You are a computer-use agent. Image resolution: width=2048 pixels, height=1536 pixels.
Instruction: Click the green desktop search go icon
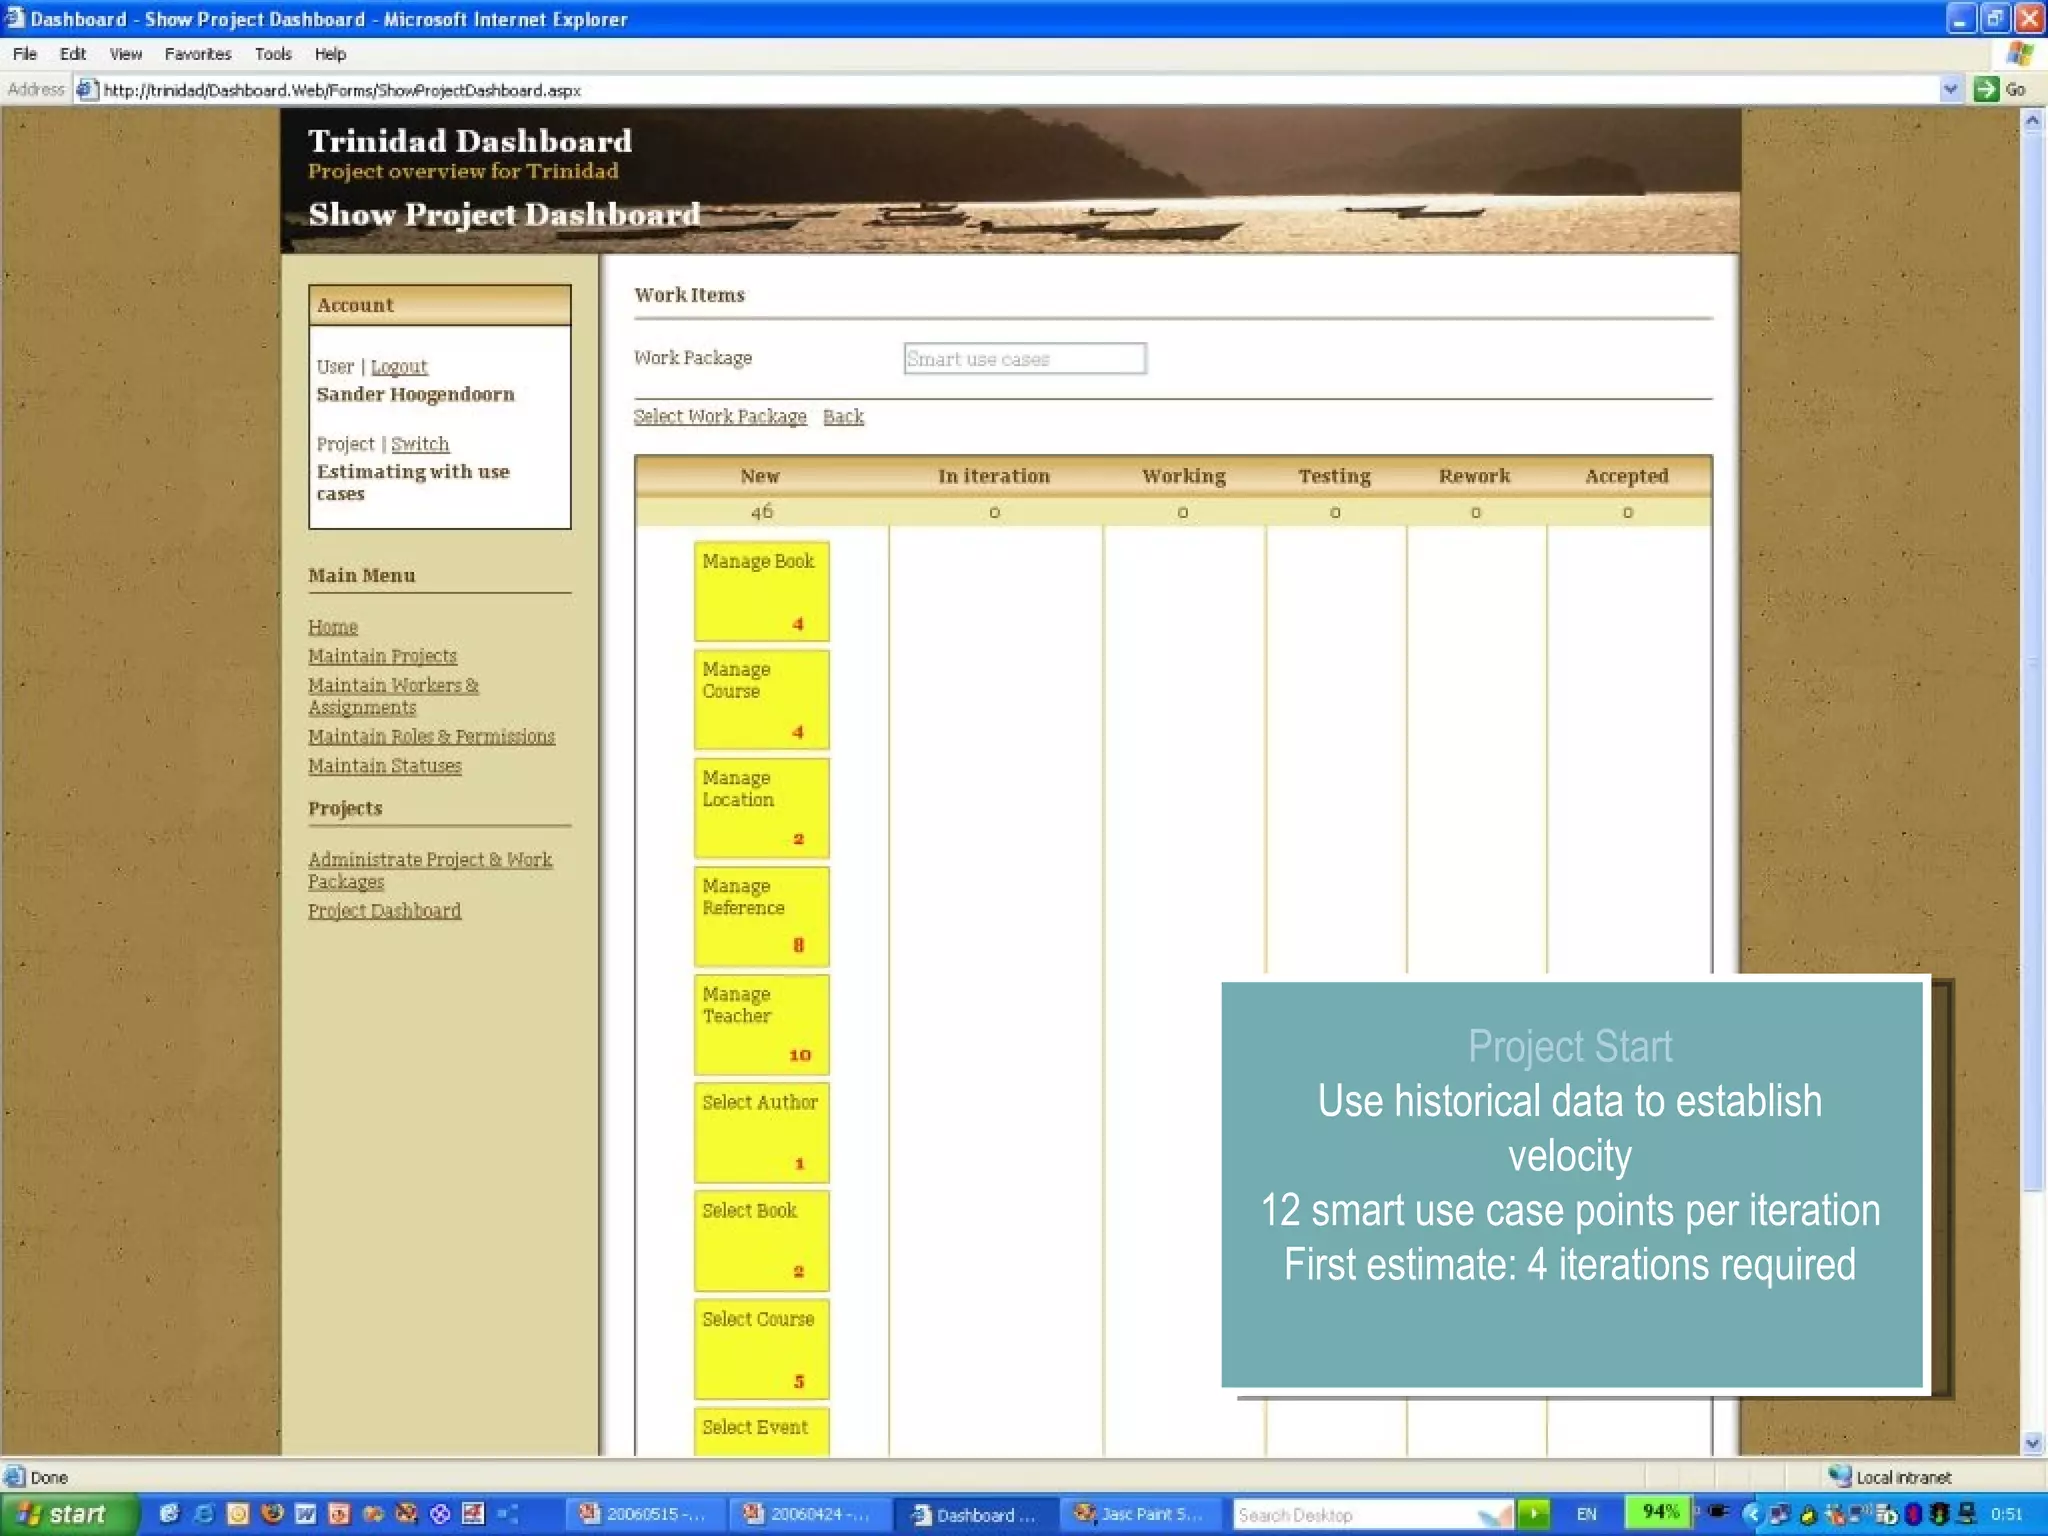1533,1513
